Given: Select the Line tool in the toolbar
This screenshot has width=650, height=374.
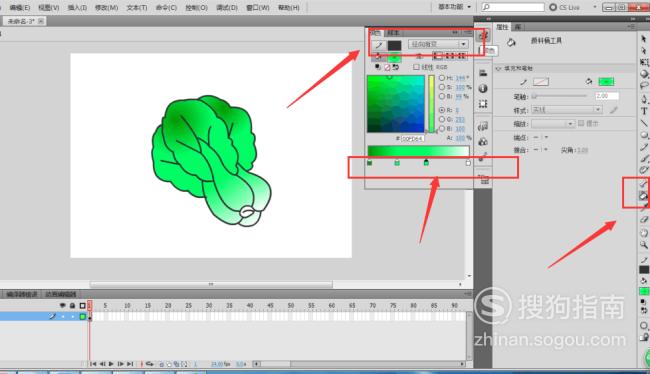Looking at the screenshot, I should (644, 123).
